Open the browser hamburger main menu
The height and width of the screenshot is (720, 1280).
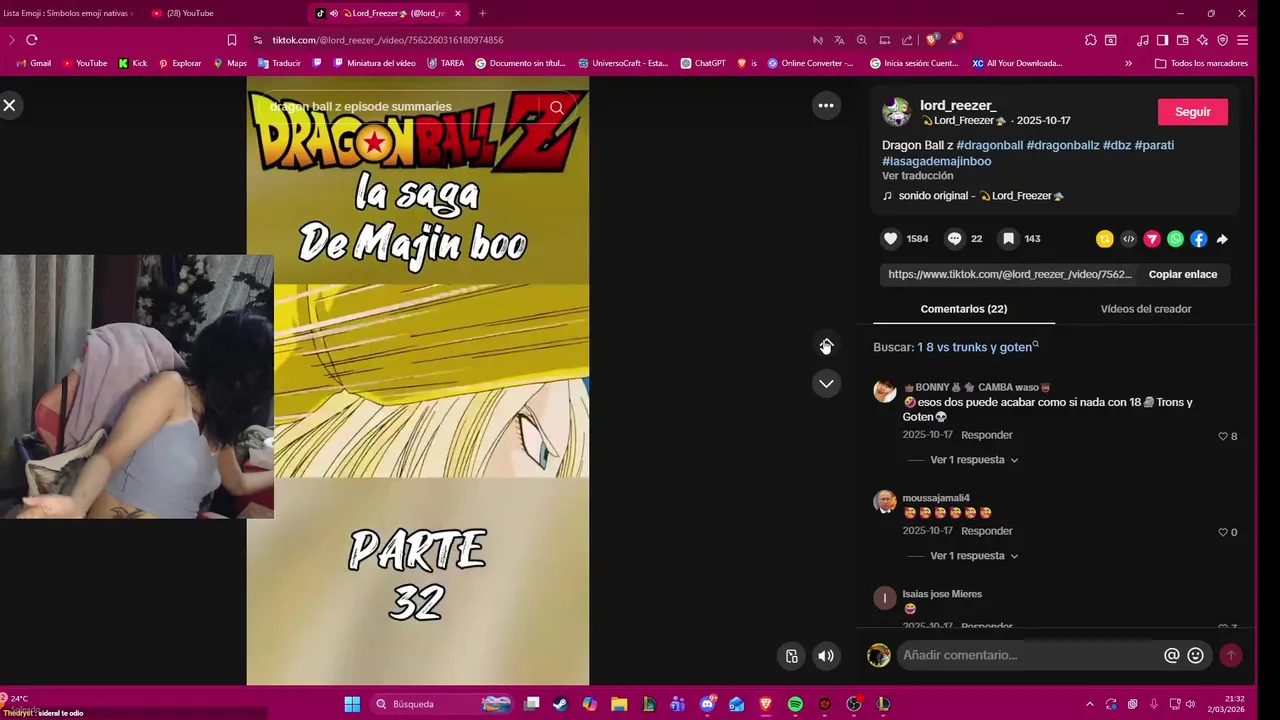tap(1243, 40)
